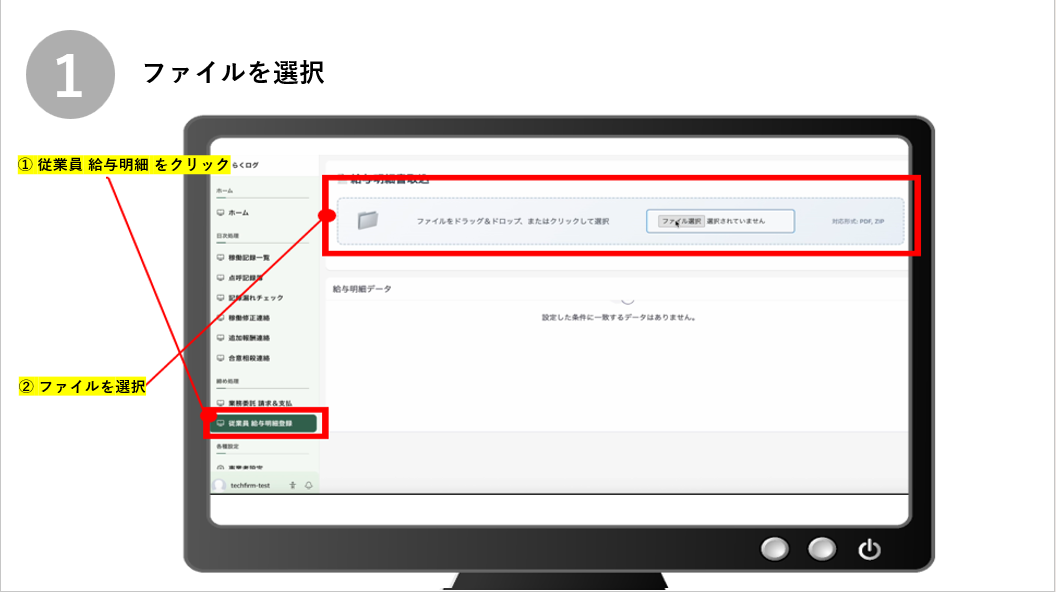Open the 従業員 給与明細登録 menu item
This screenshot has width=1056, height=592.
coord(263,424)
